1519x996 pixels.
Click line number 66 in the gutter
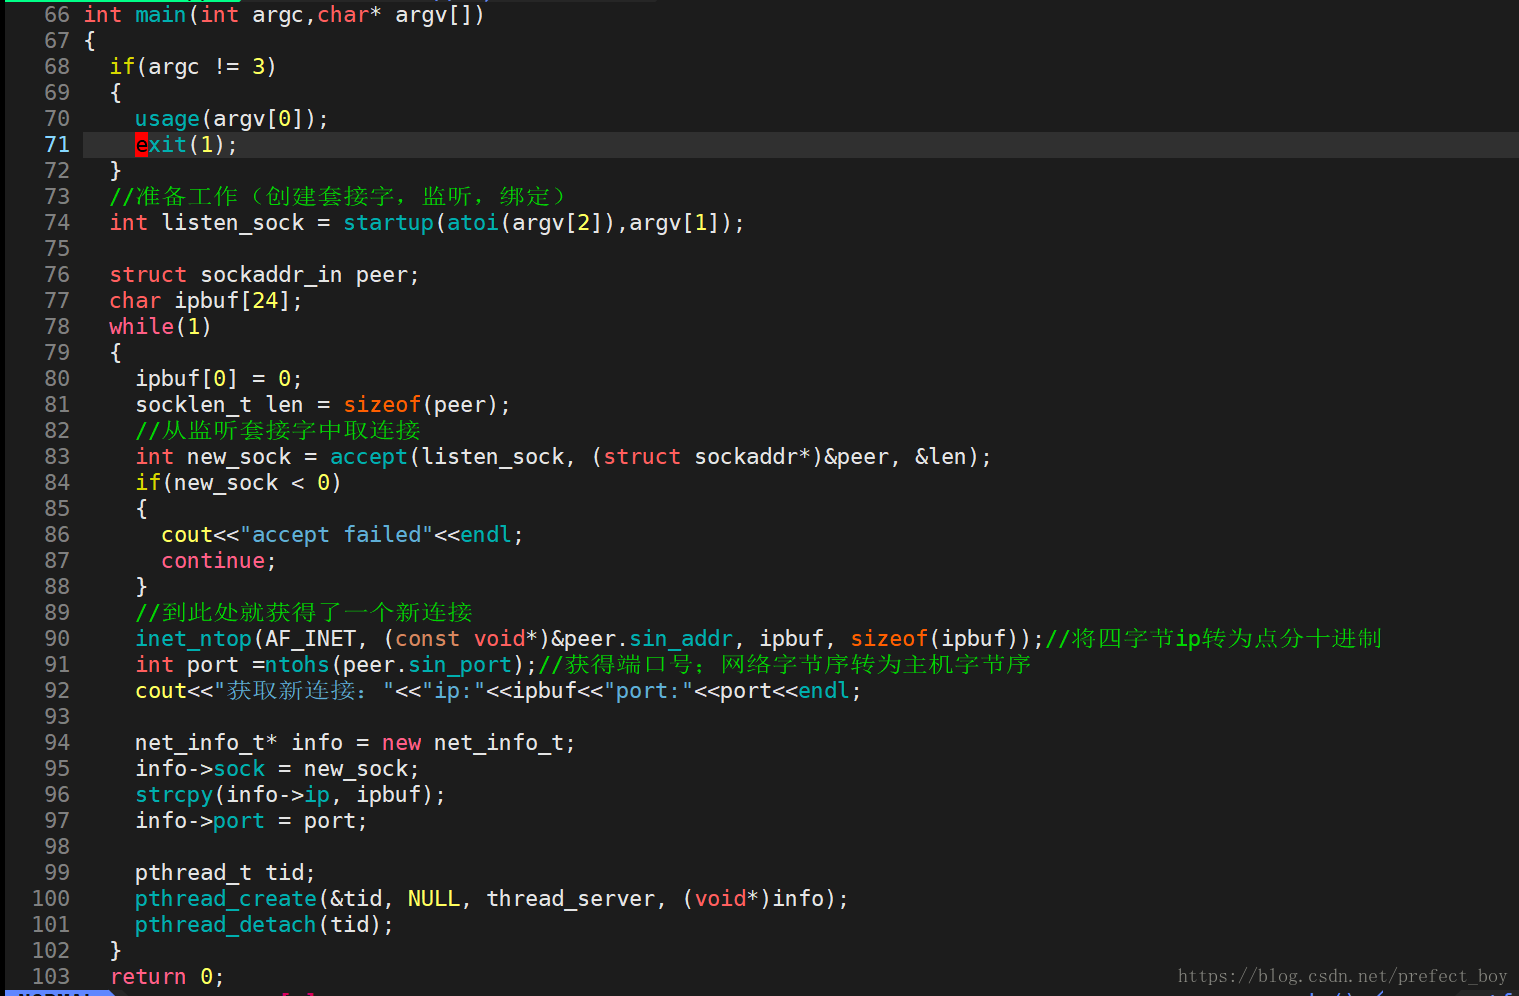(57, 15)
